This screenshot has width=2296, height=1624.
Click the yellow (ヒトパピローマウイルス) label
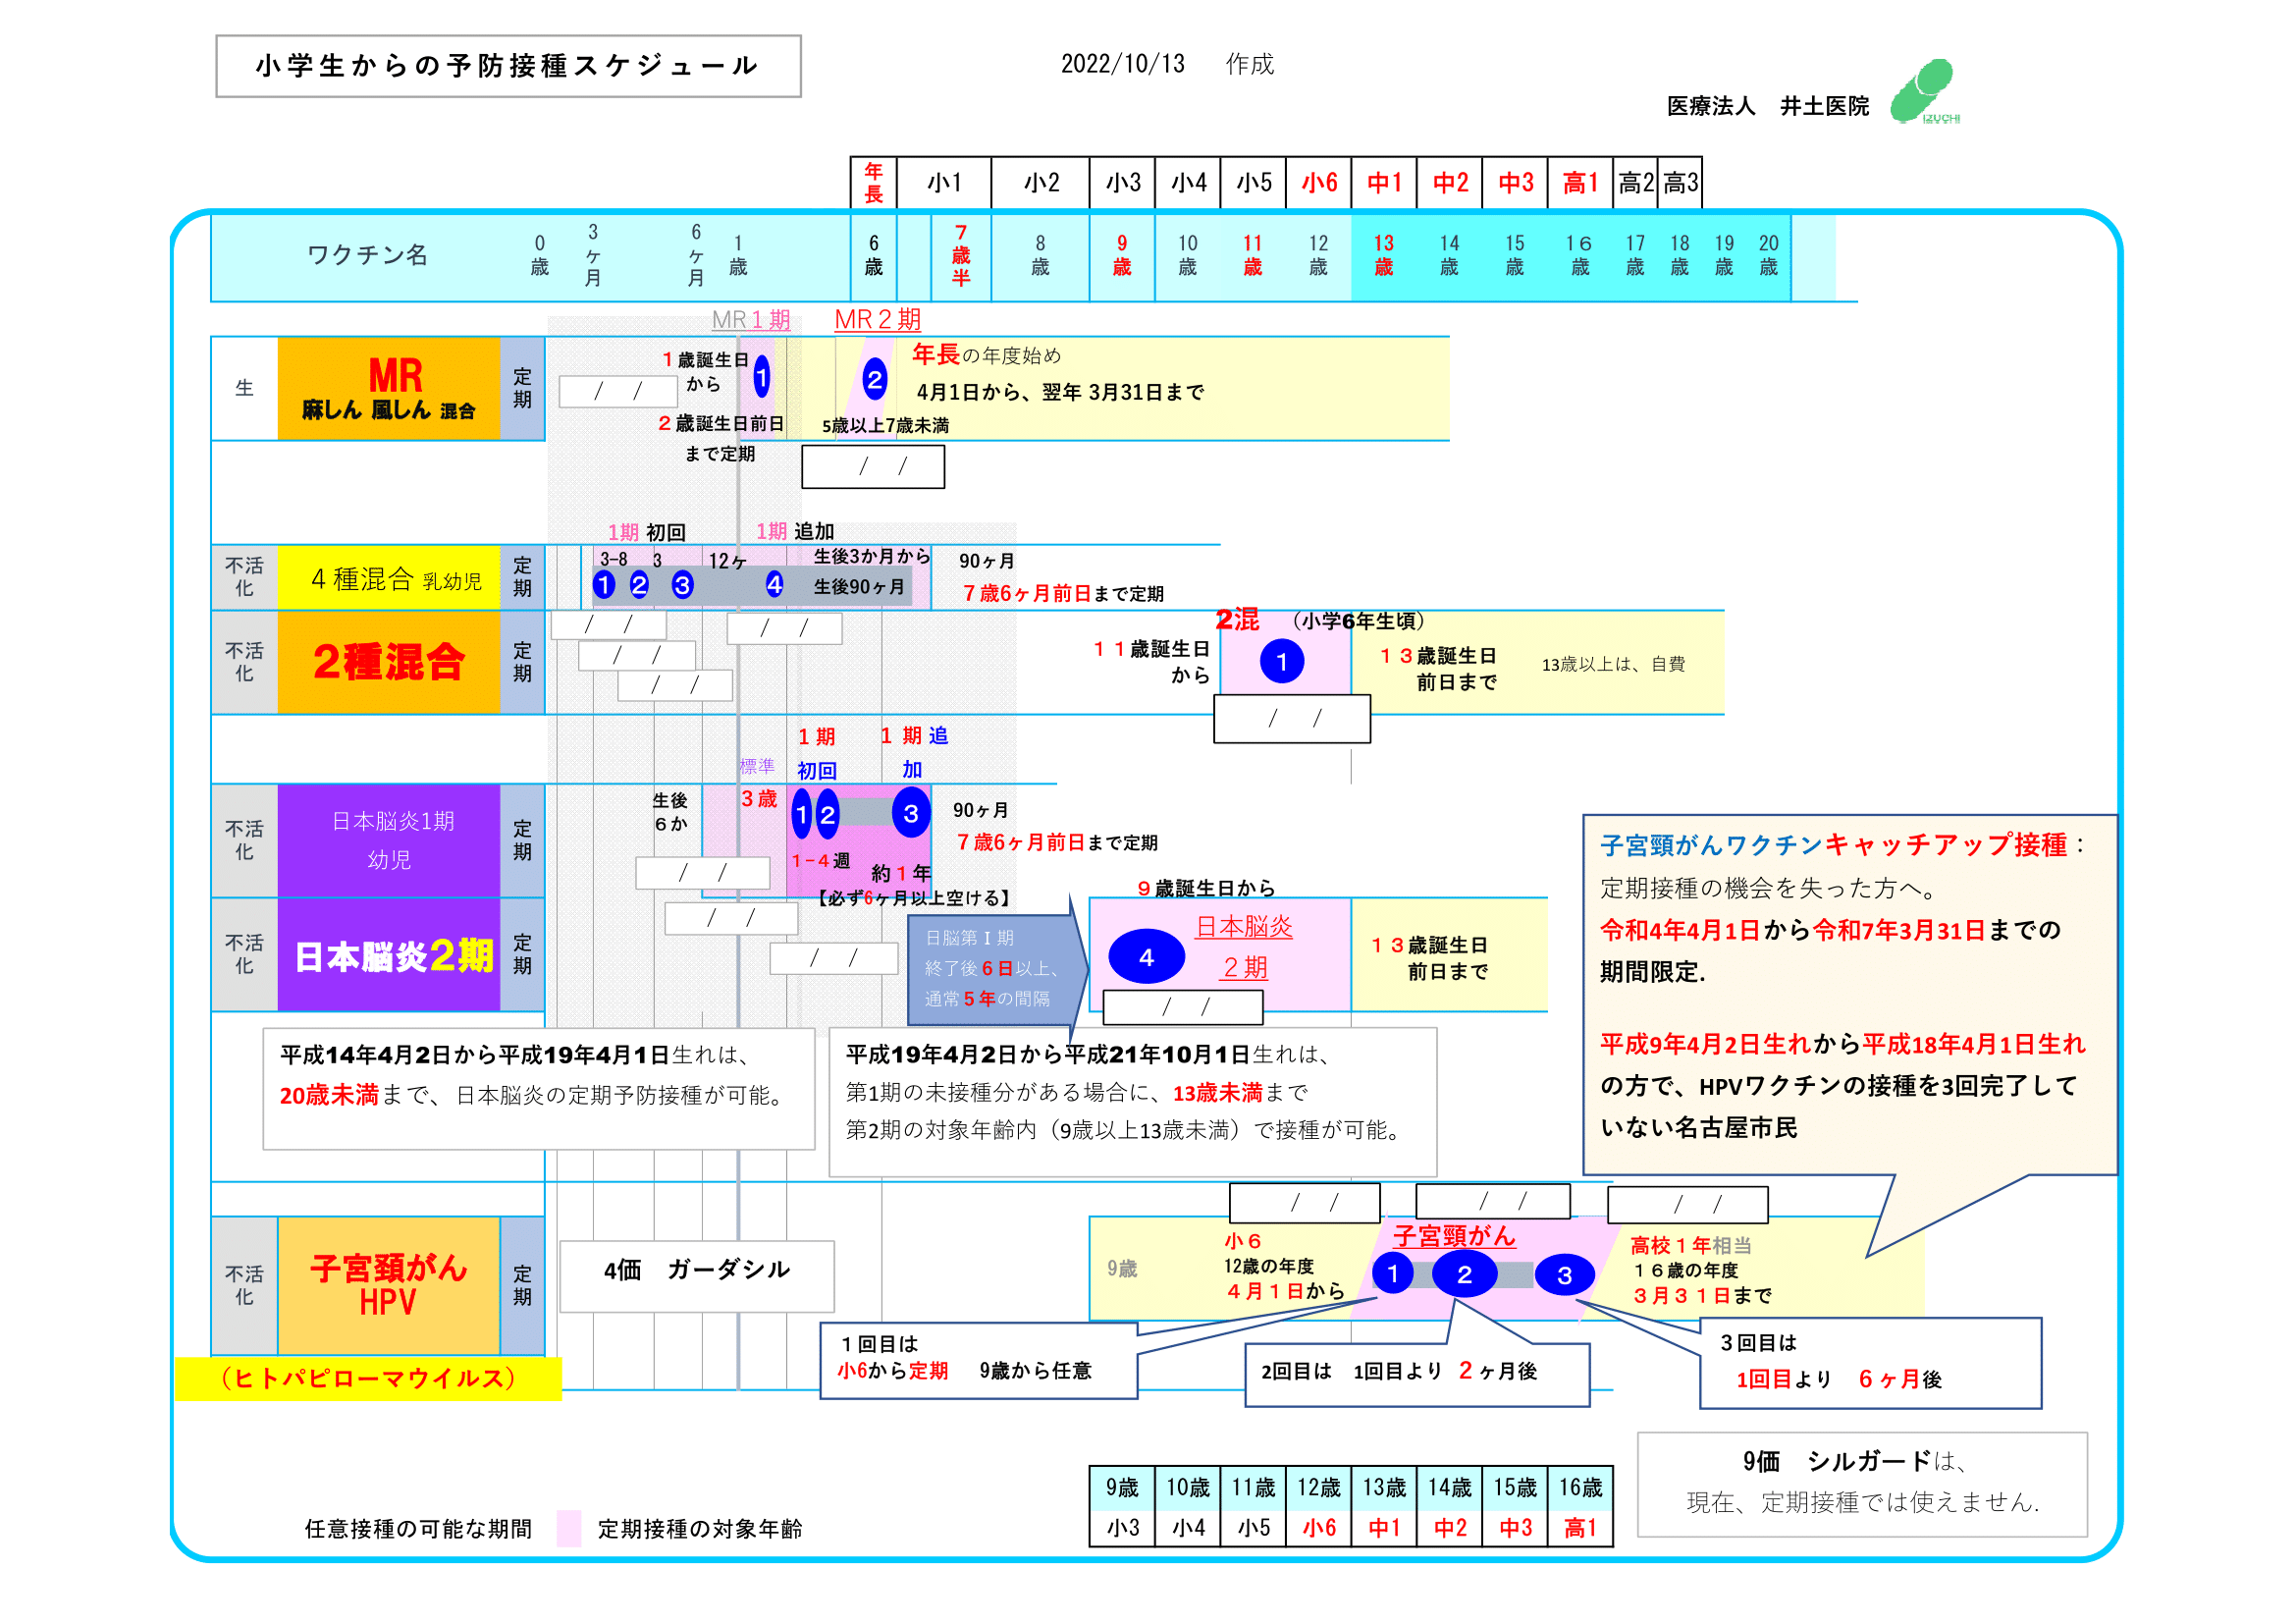pyautogui.click(x=368, y=1379)
